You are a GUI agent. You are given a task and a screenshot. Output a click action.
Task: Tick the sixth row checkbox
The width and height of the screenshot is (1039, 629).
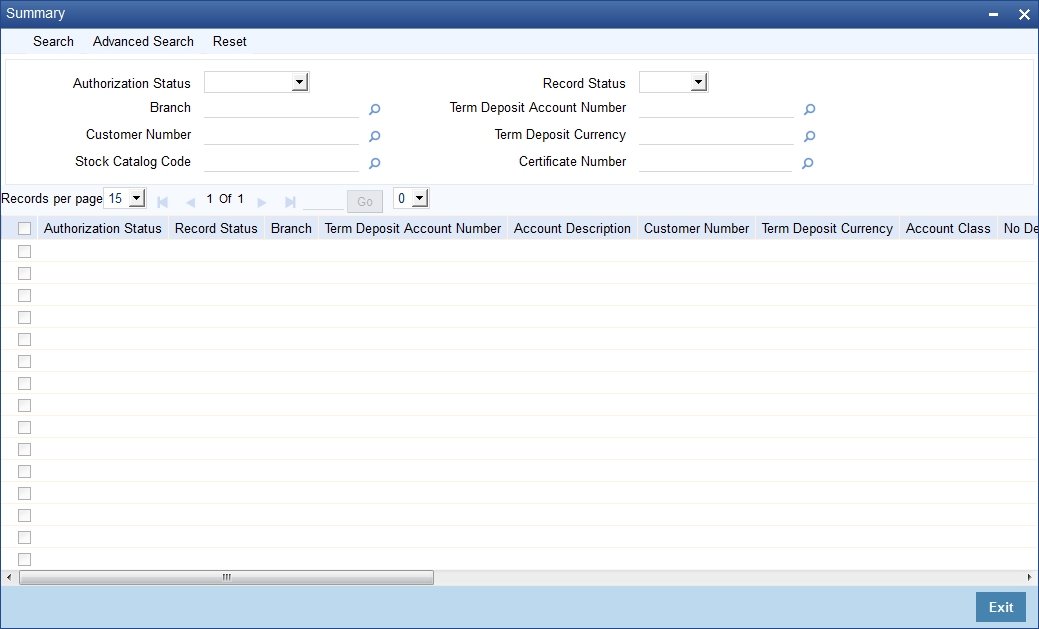[x=25, y=361]
